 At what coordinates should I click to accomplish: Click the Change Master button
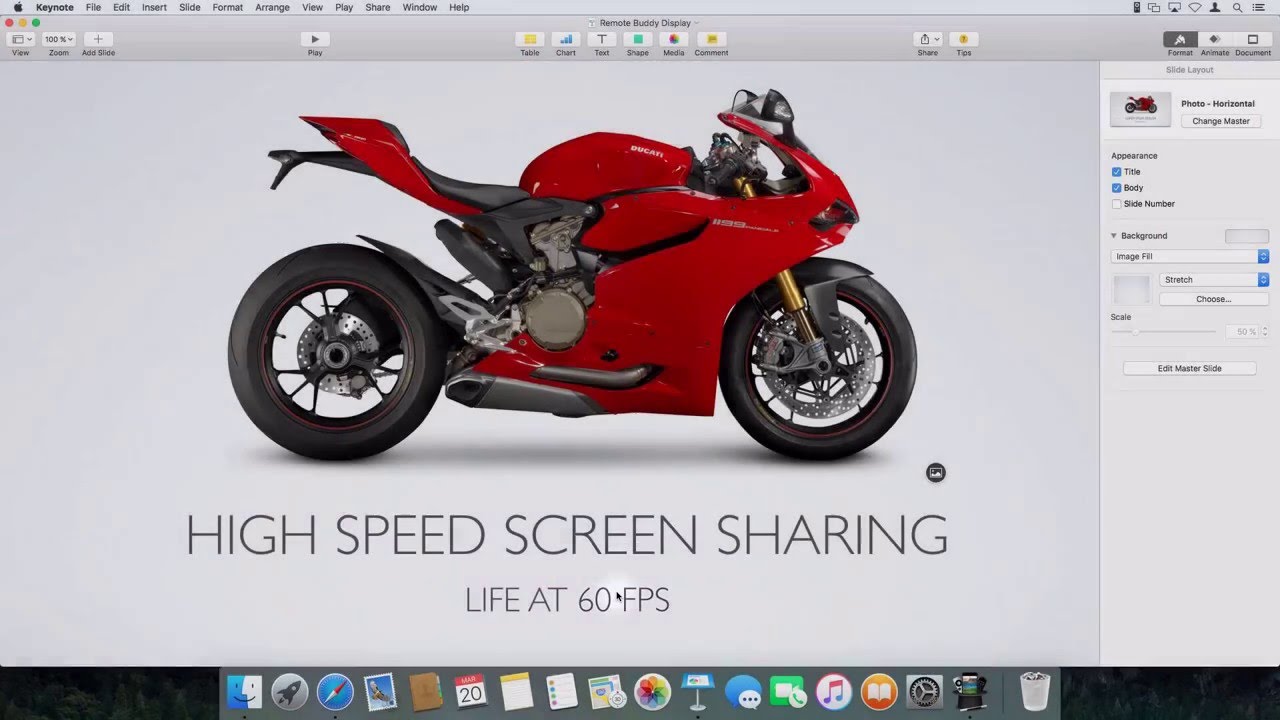click(x=1221, y=121)
